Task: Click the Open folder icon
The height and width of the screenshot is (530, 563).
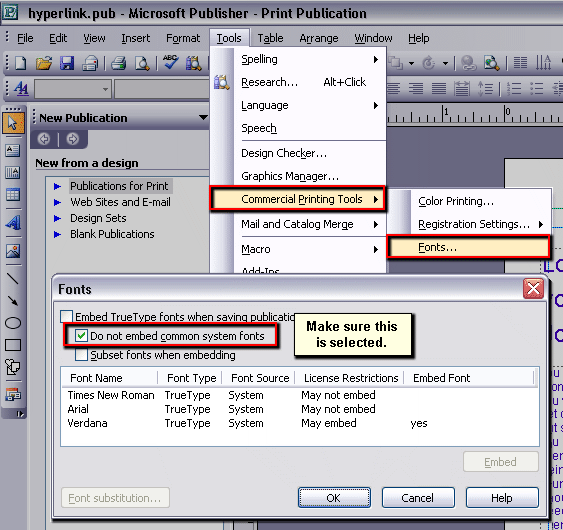Action: click(44, 63)
